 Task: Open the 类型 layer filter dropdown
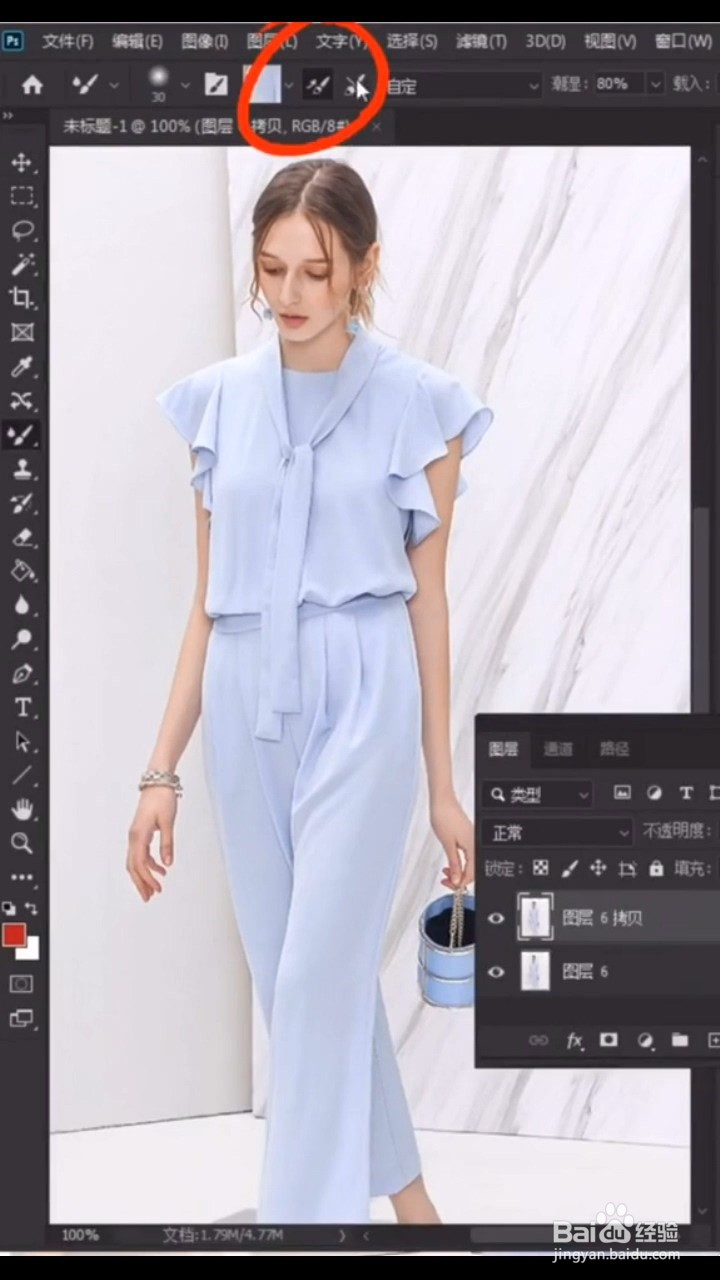click(x=538, y=794)
